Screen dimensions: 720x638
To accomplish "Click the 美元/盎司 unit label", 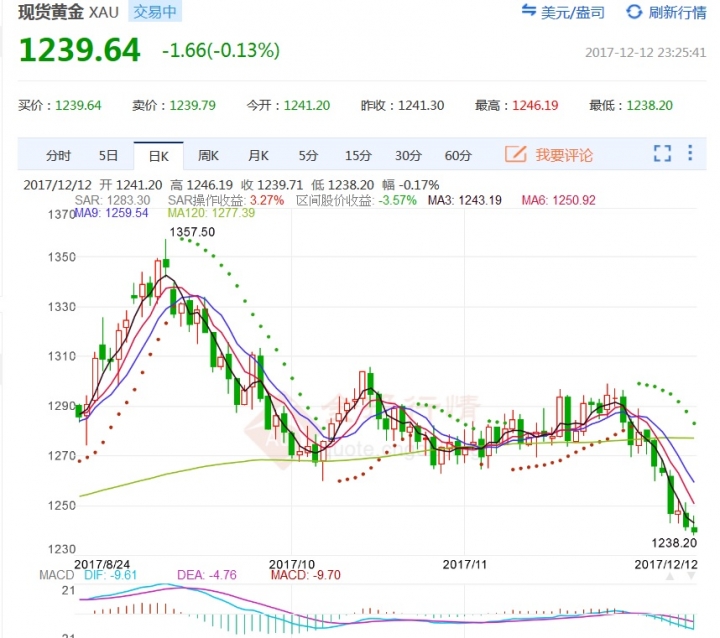I will tap(574, 12).
